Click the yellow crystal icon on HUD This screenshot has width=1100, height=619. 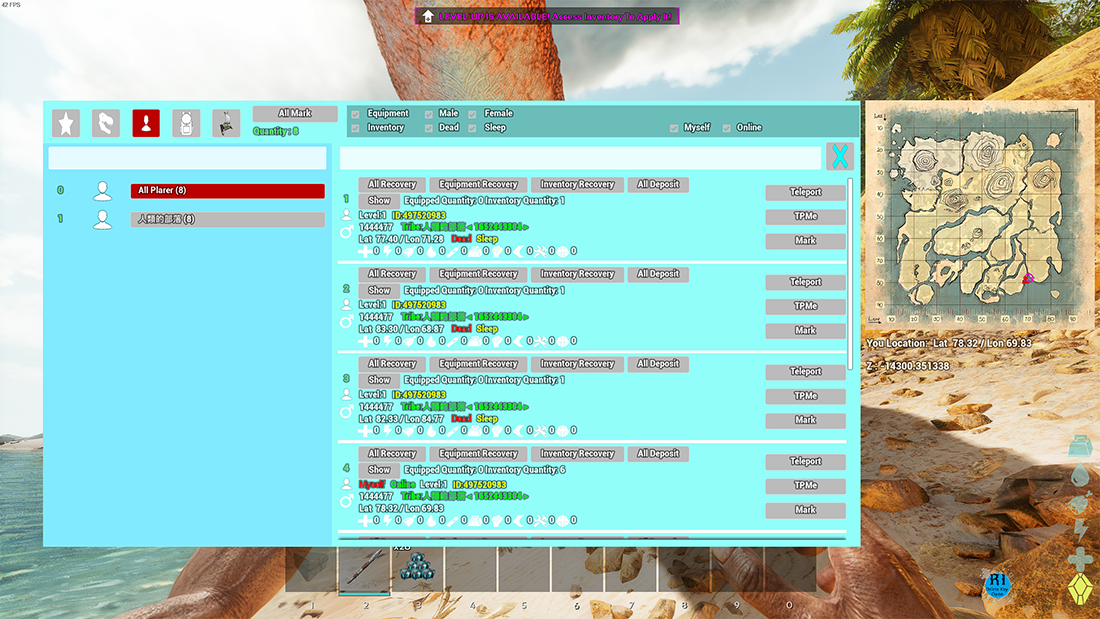[x=1081, y=587]
